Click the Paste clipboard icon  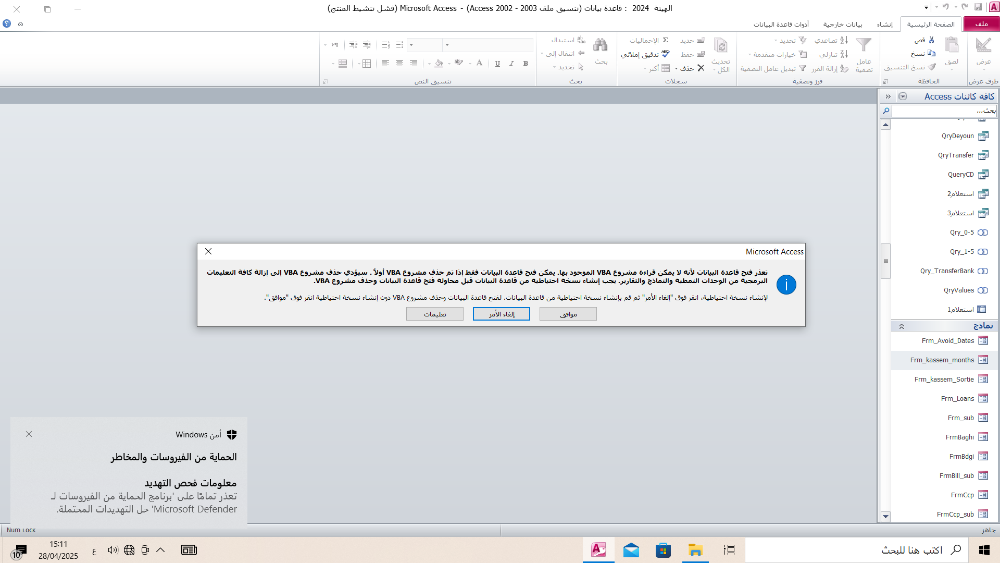coord(953,45)
